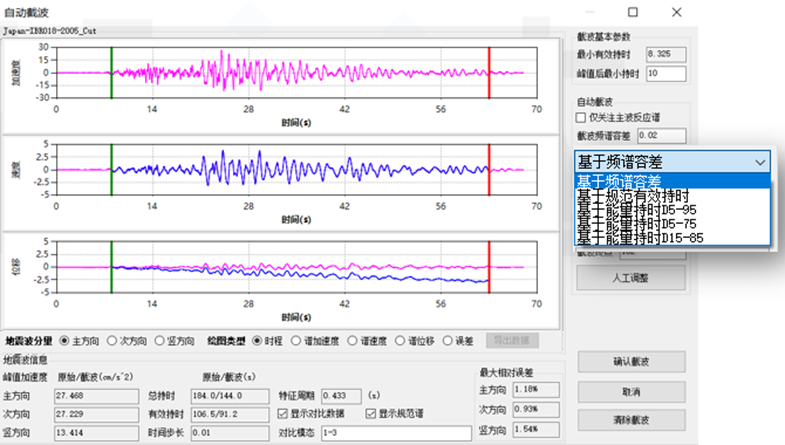Pick 基于能量持时D15-85 option
Image resolution: width=785 pixels, height=445 pixels.
coord(636,238)
